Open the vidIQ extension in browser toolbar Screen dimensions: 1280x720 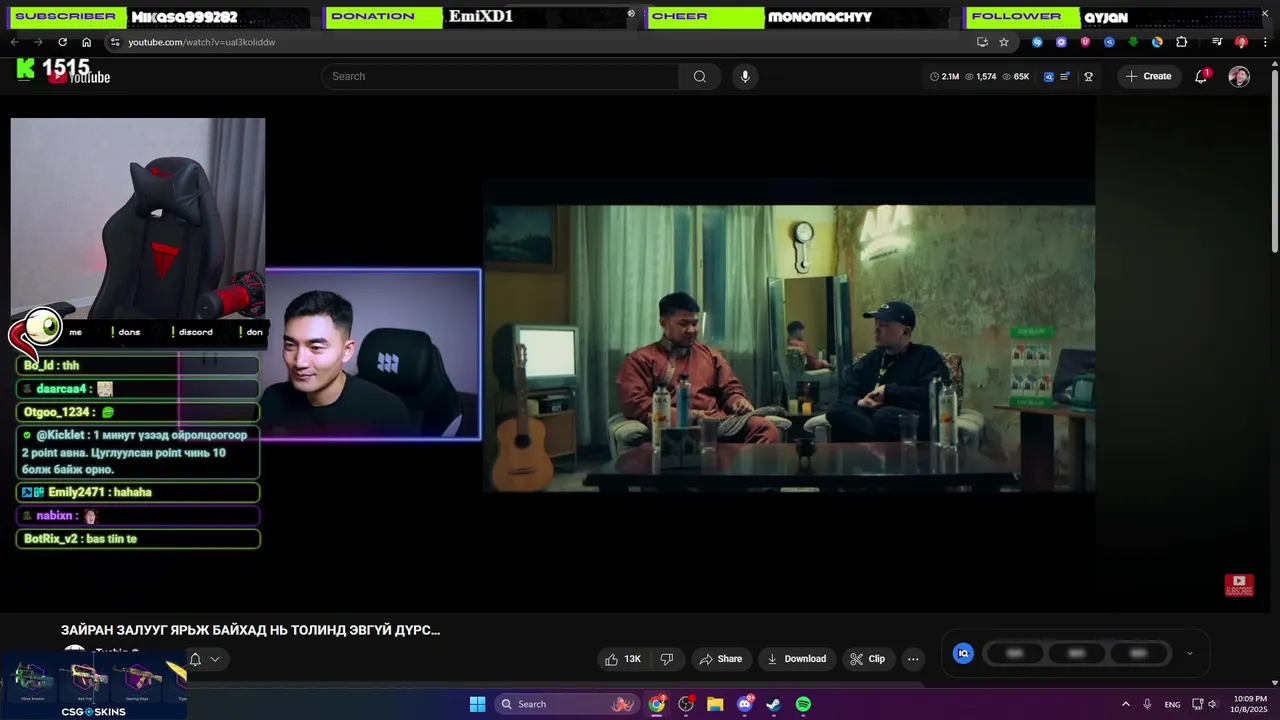(1109, 42)
